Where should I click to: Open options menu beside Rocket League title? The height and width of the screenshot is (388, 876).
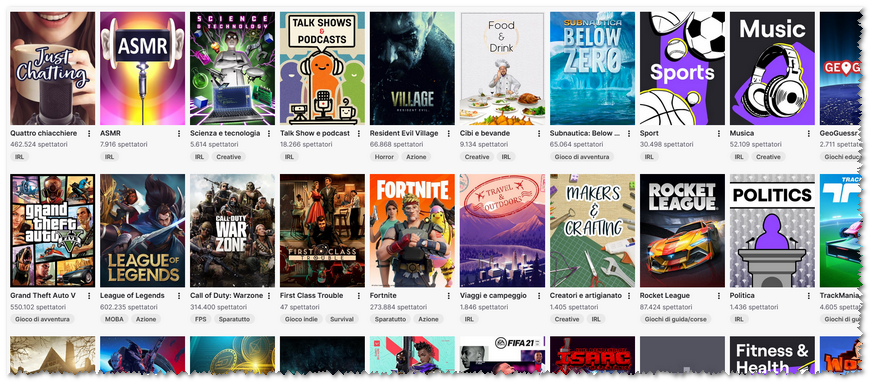pyautogui.click(x=719, y=296)
